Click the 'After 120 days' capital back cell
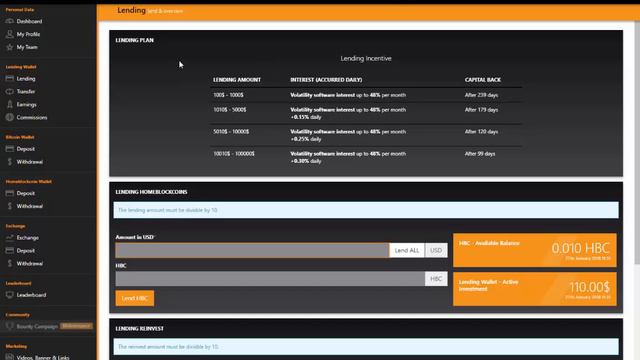The height and width of the screenshot is (360, 640). [481, 132]
